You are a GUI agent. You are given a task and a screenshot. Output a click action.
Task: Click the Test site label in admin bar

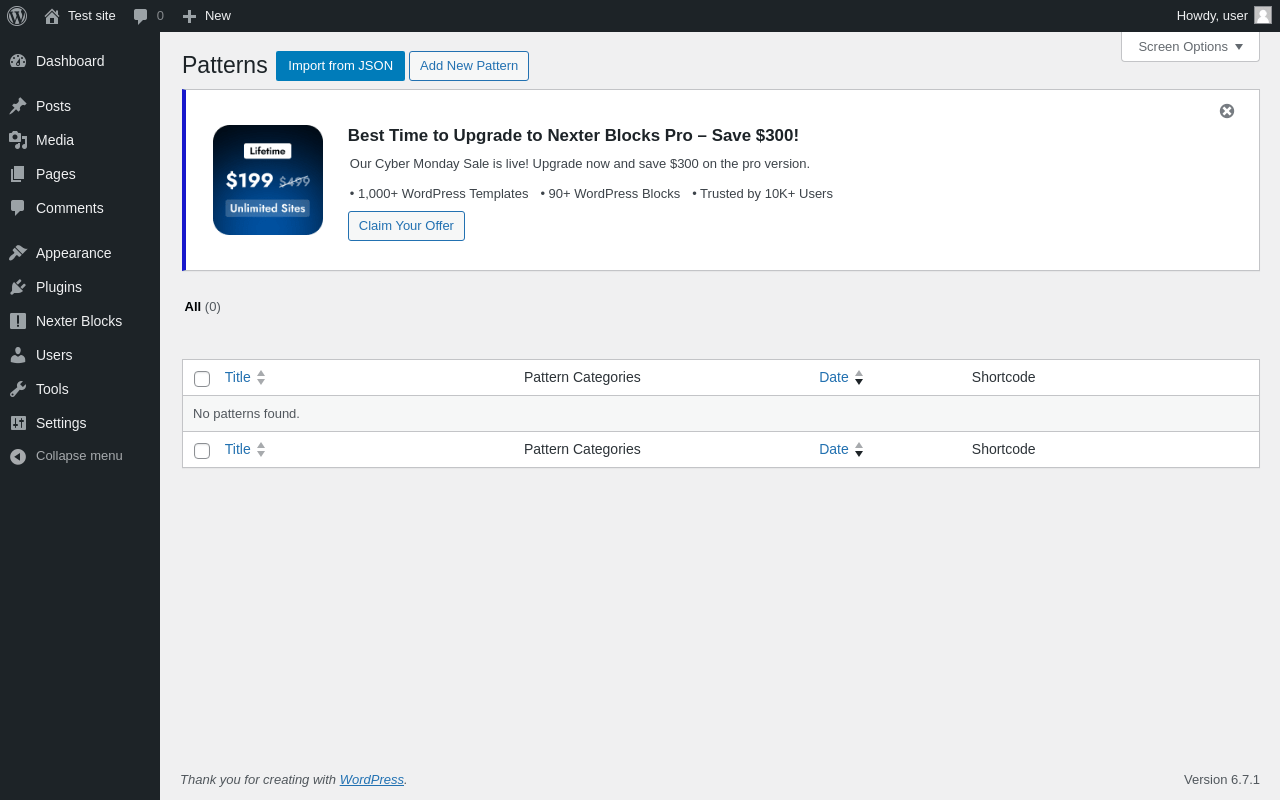click(92, 15)
